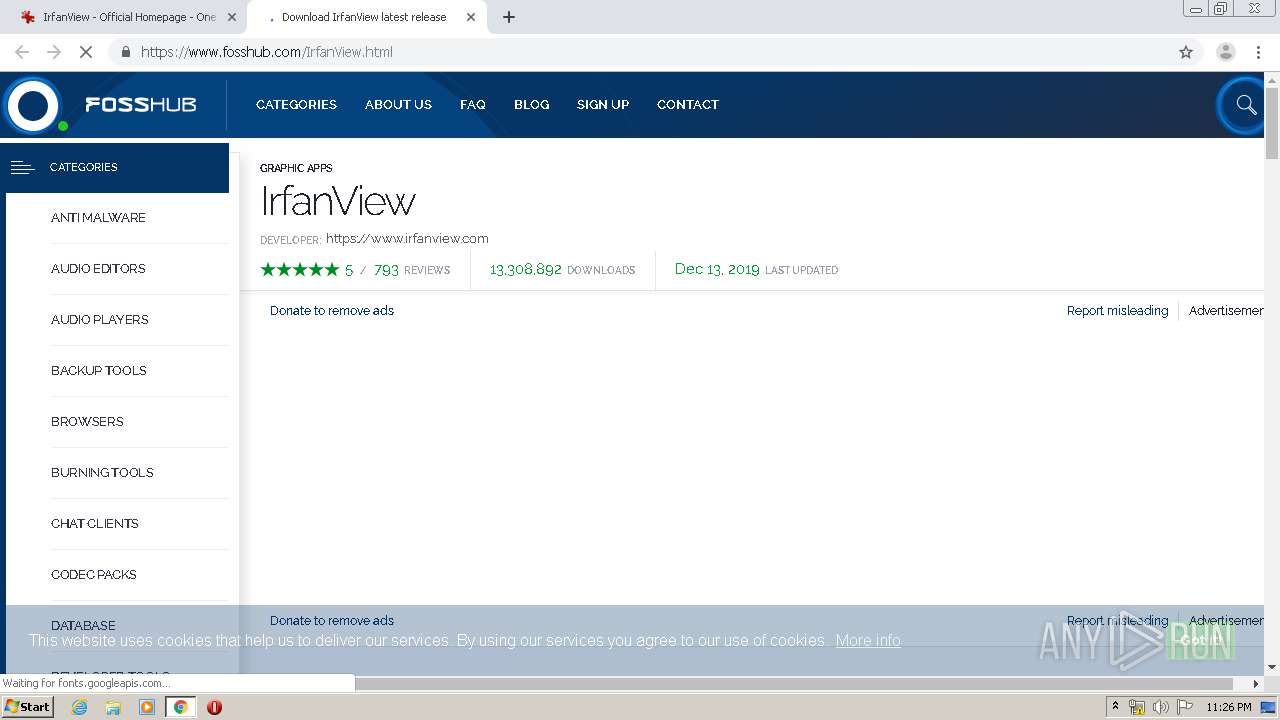1280x720 pixels.
Task: Click More info in cookie notice
Action: 868,640
